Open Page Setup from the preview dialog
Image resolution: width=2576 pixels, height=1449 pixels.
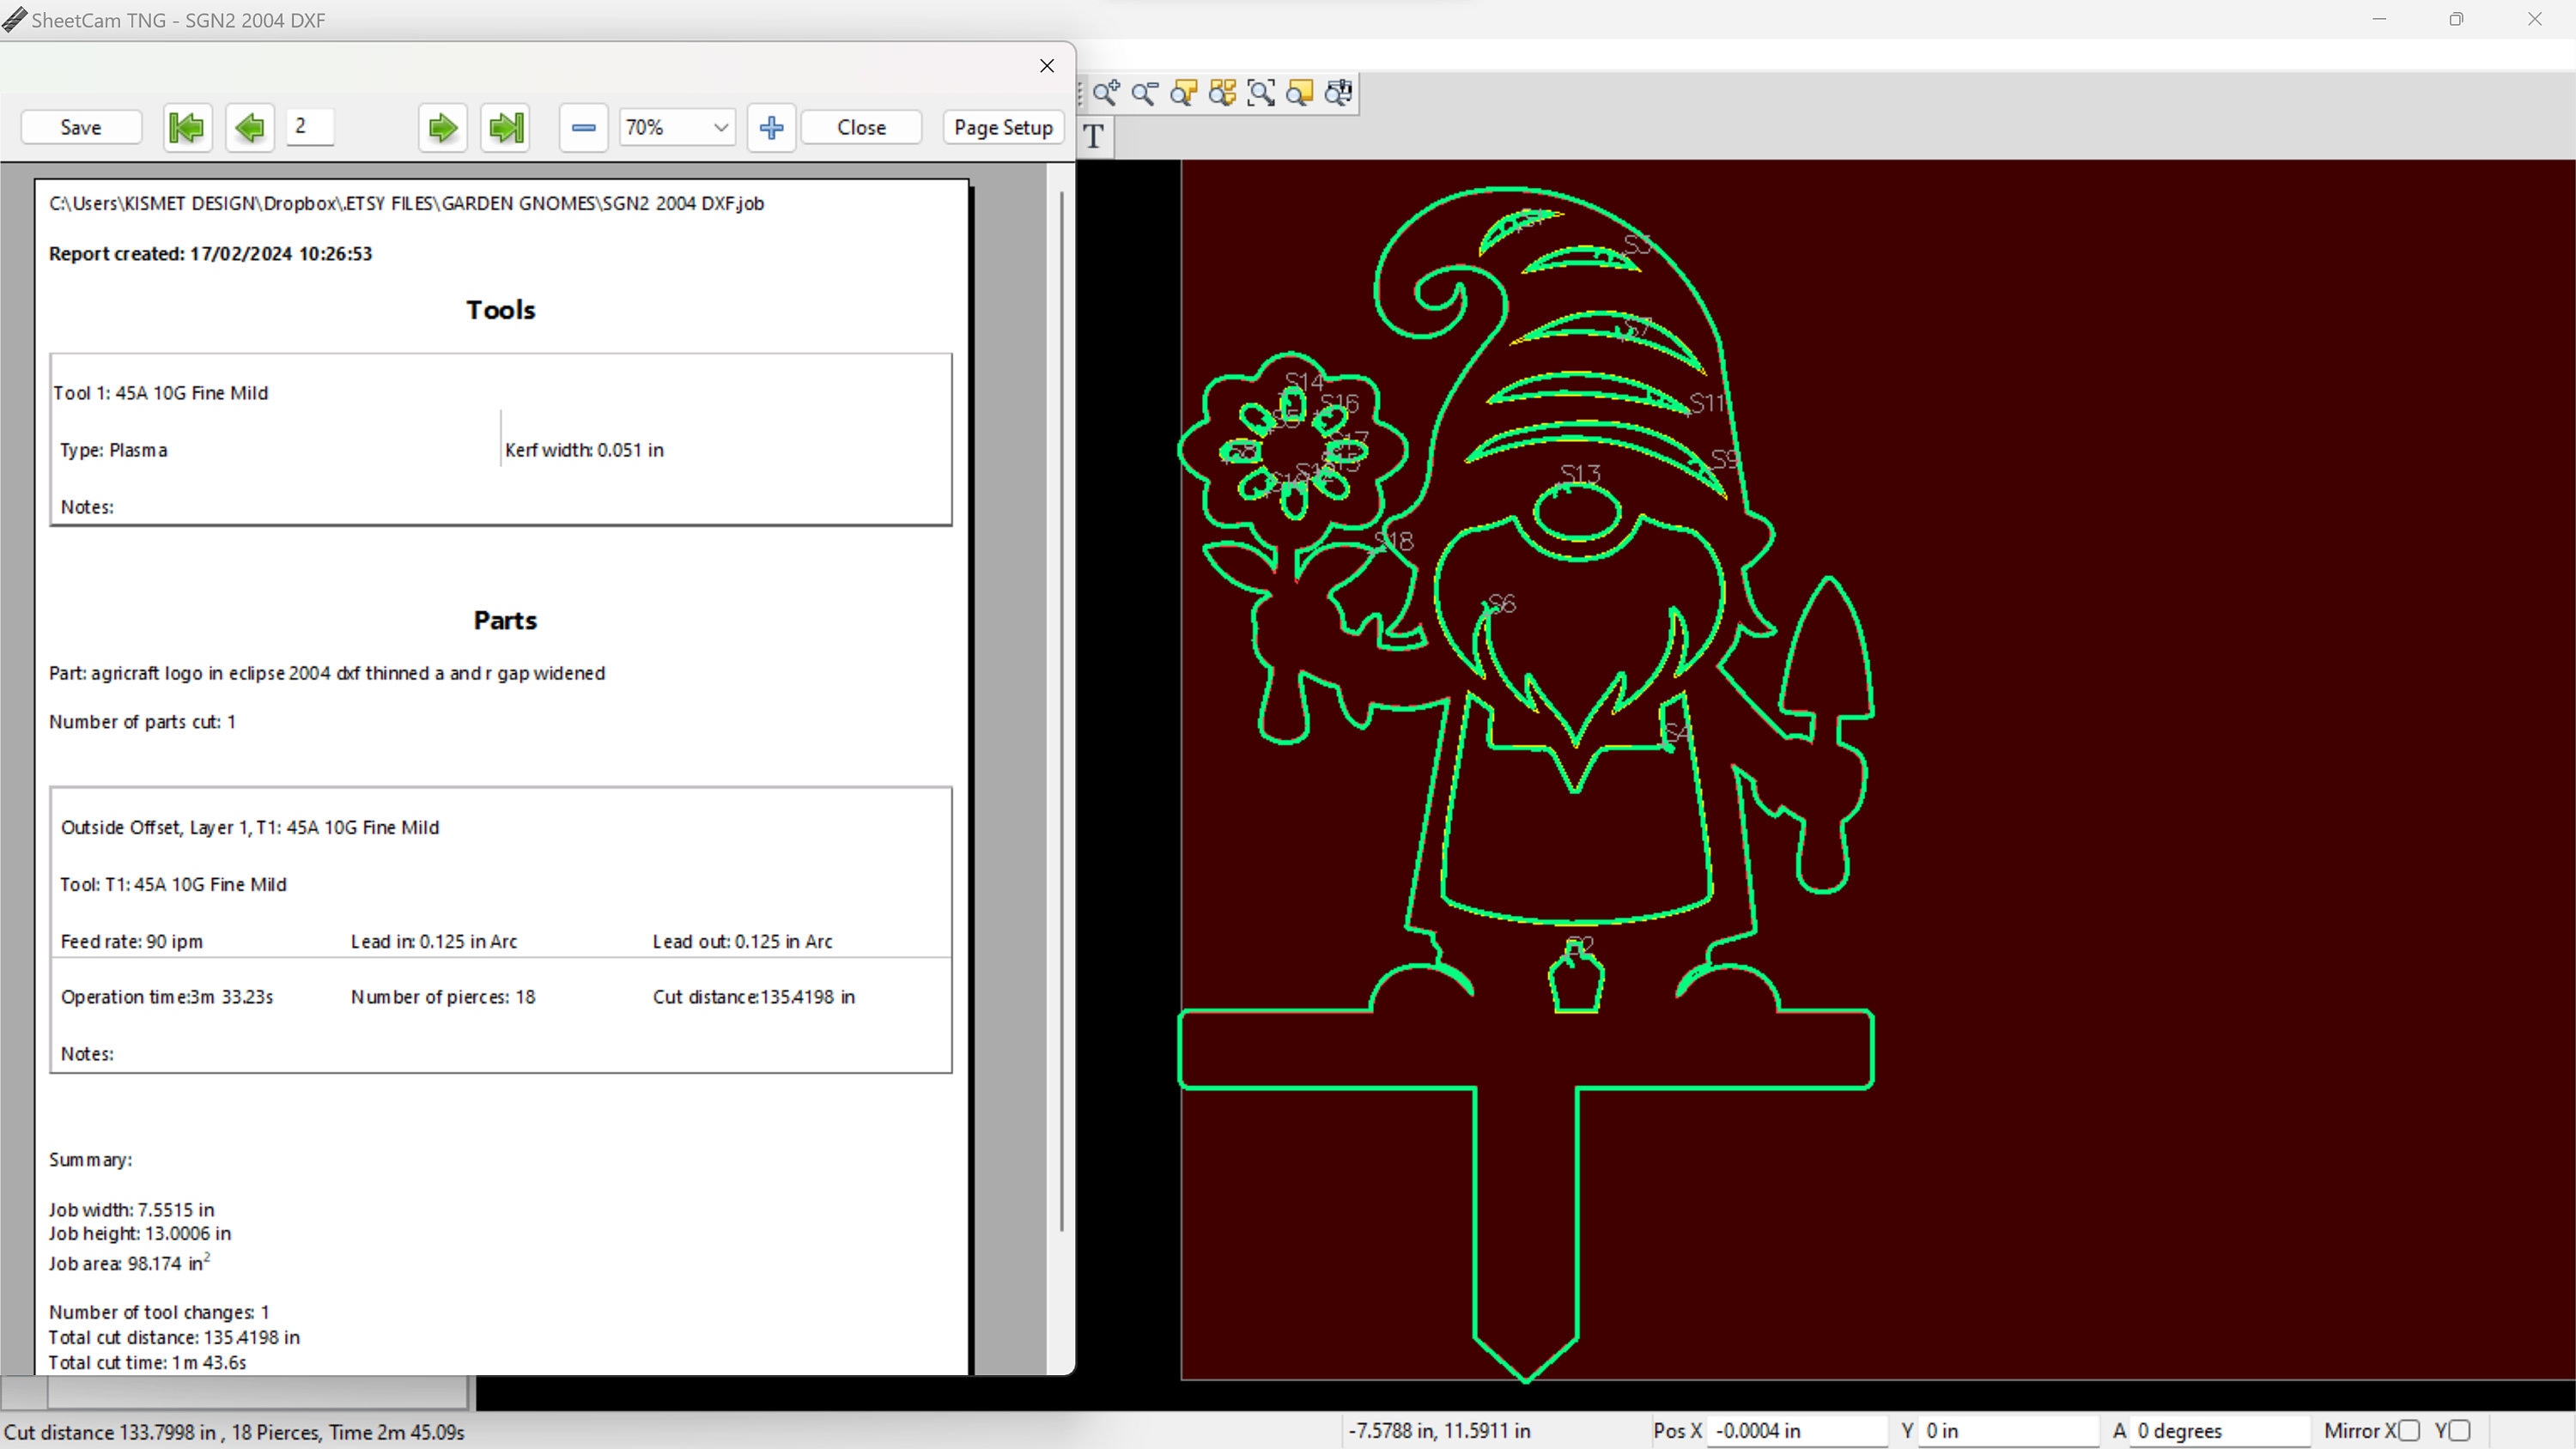pyautogui.click(x=1002, y=127)
